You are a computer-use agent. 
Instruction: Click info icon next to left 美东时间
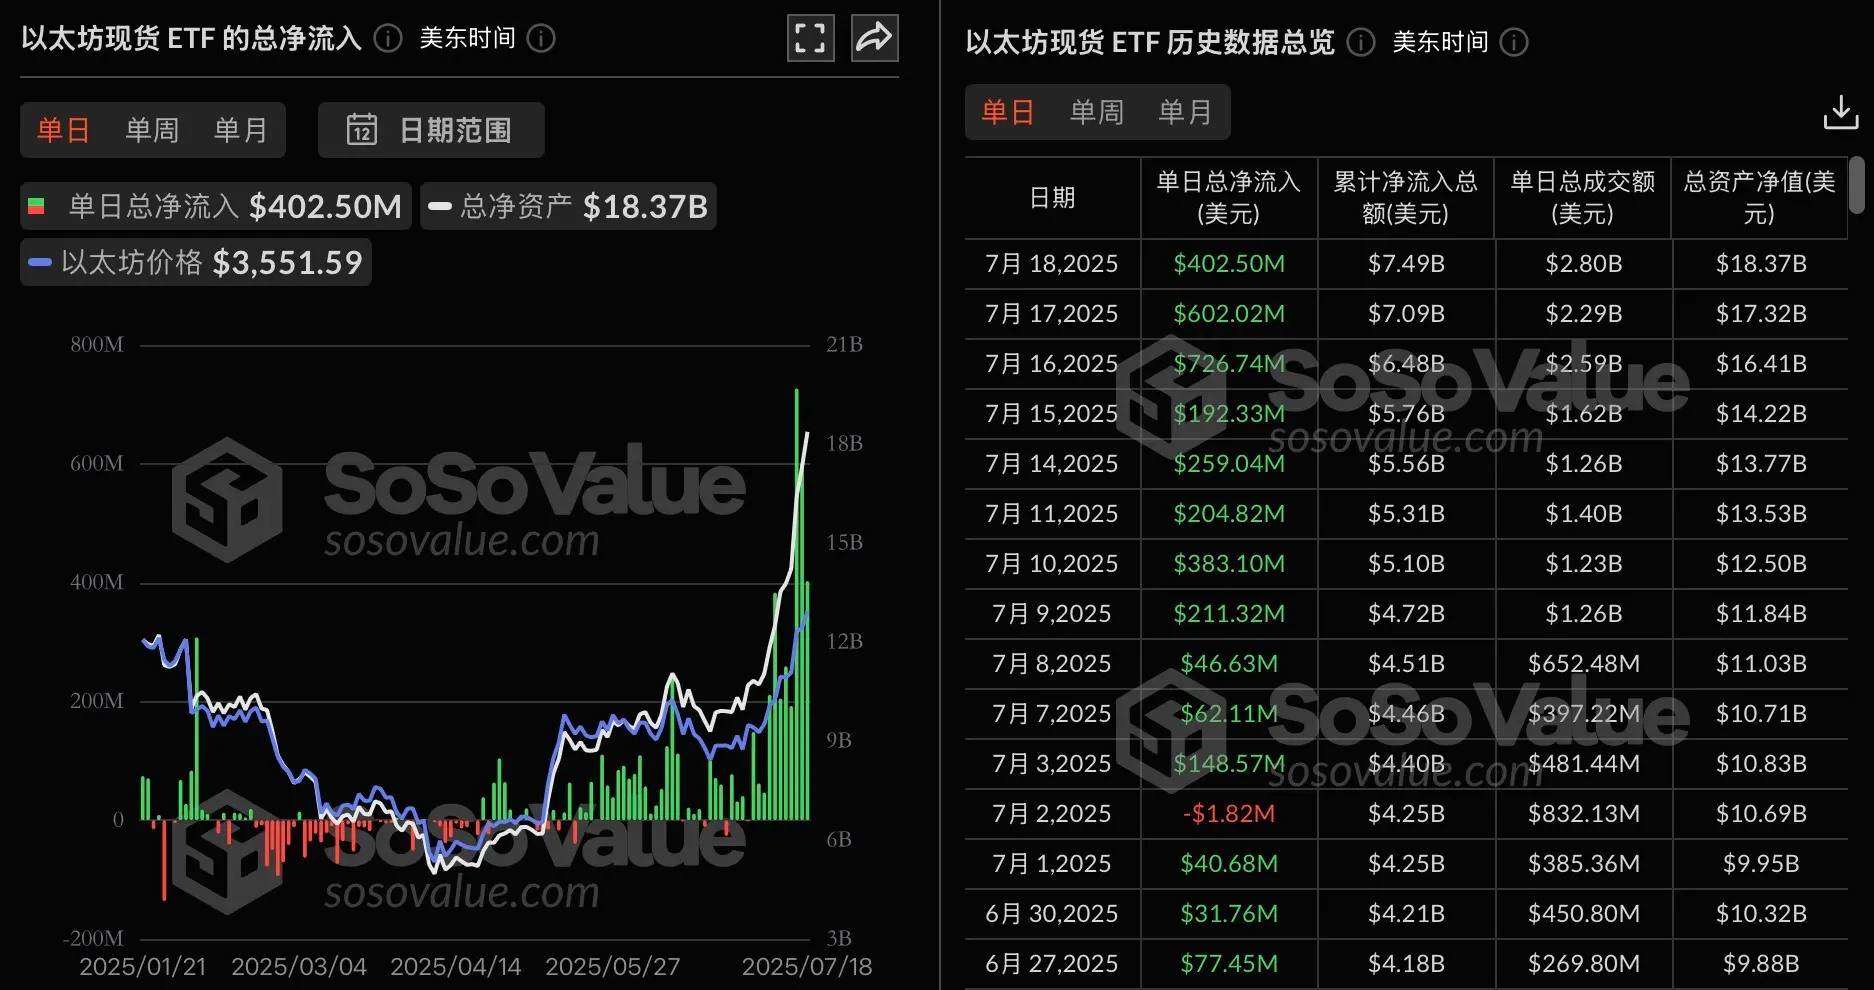(x=541, y=38)
